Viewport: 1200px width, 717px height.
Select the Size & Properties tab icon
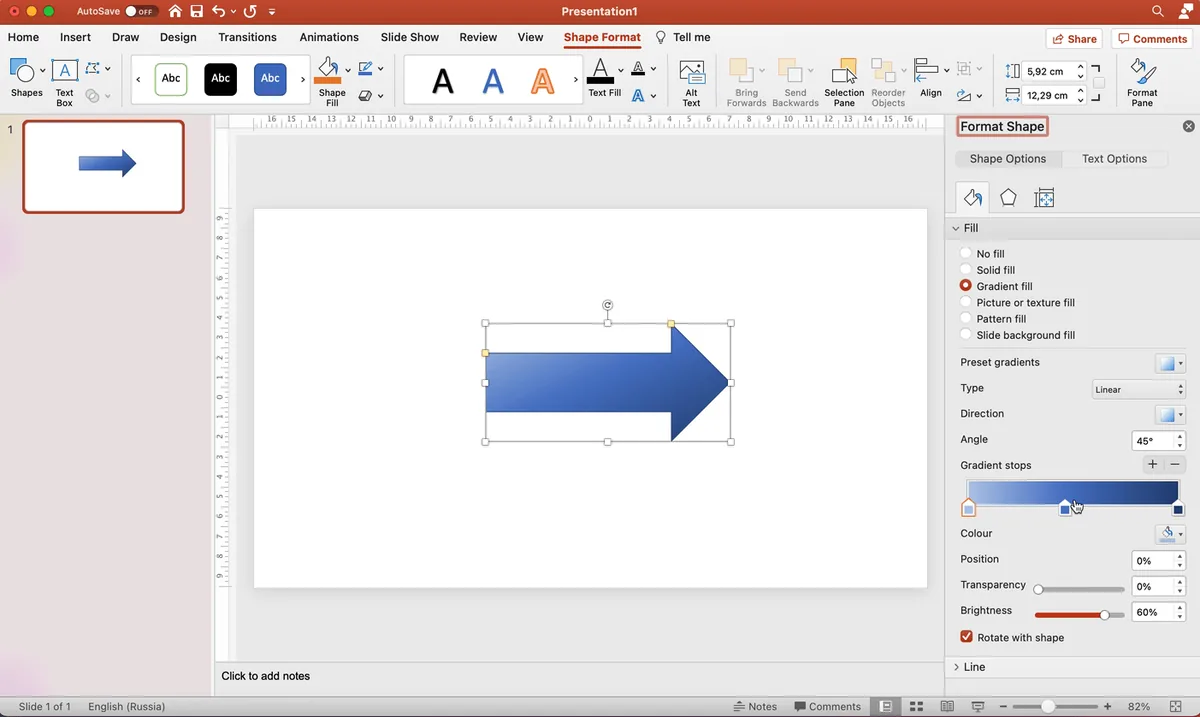1044,198
